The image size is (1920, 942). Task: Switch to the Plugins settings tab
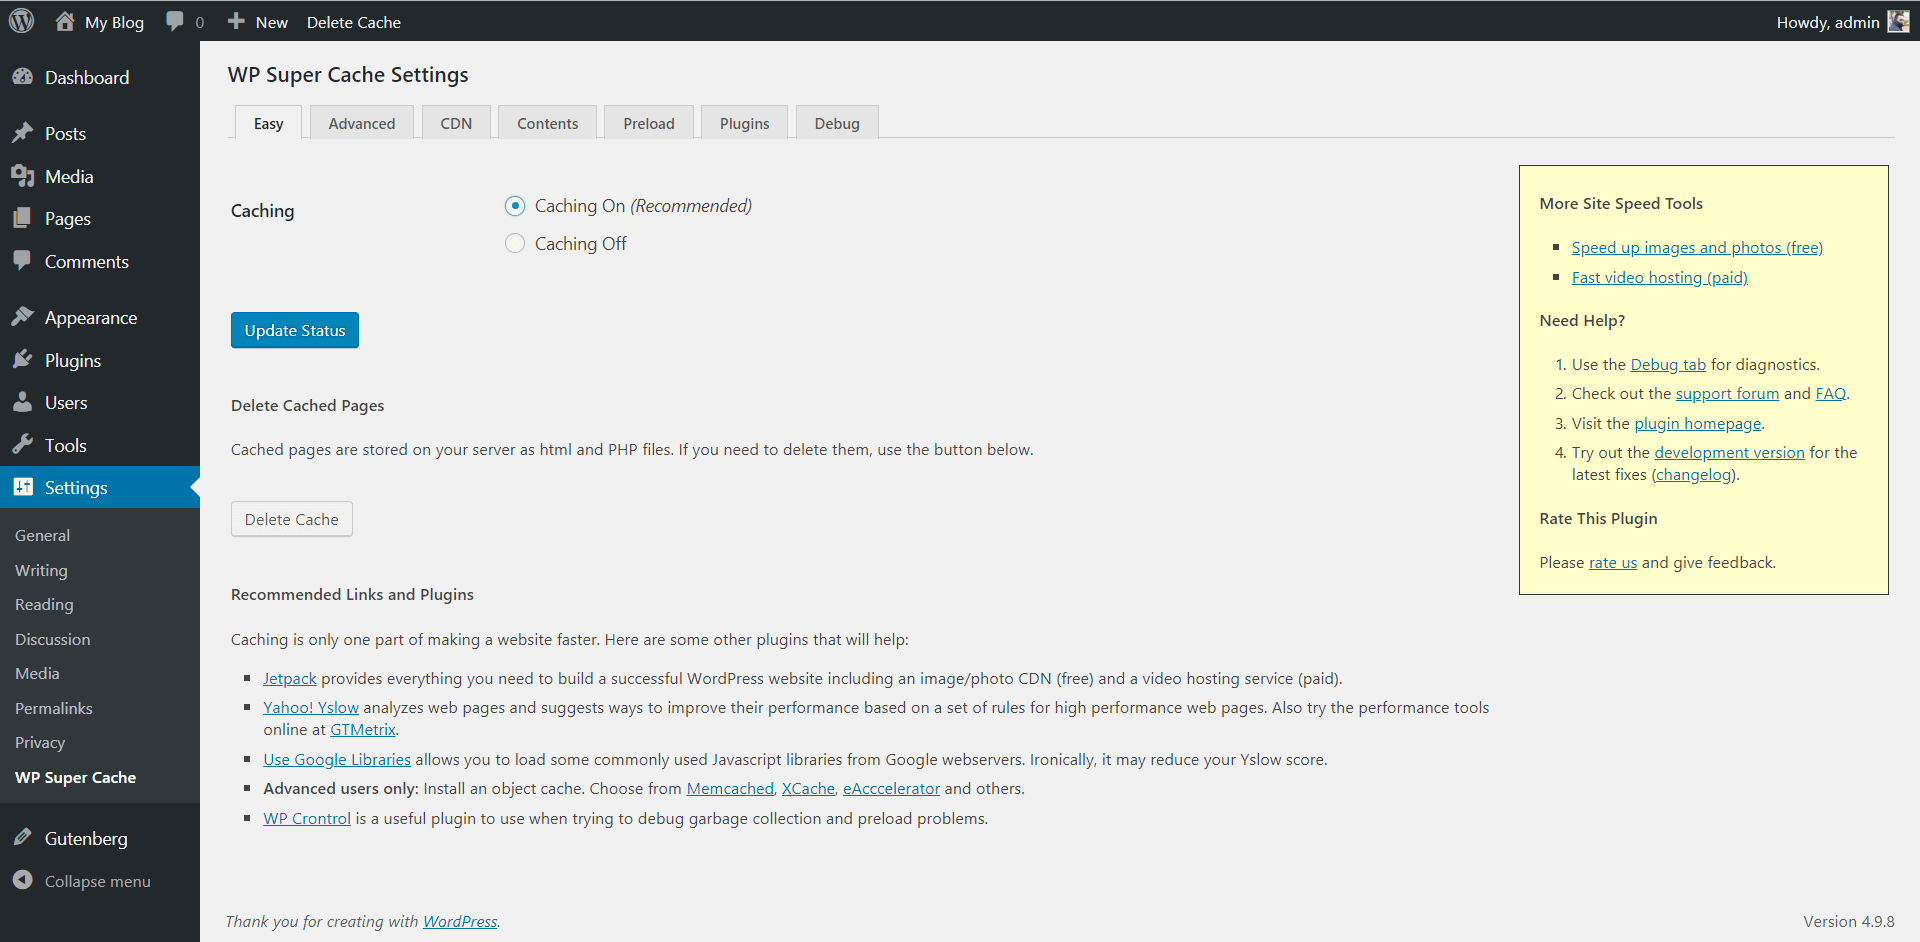(x=745, y=123)
